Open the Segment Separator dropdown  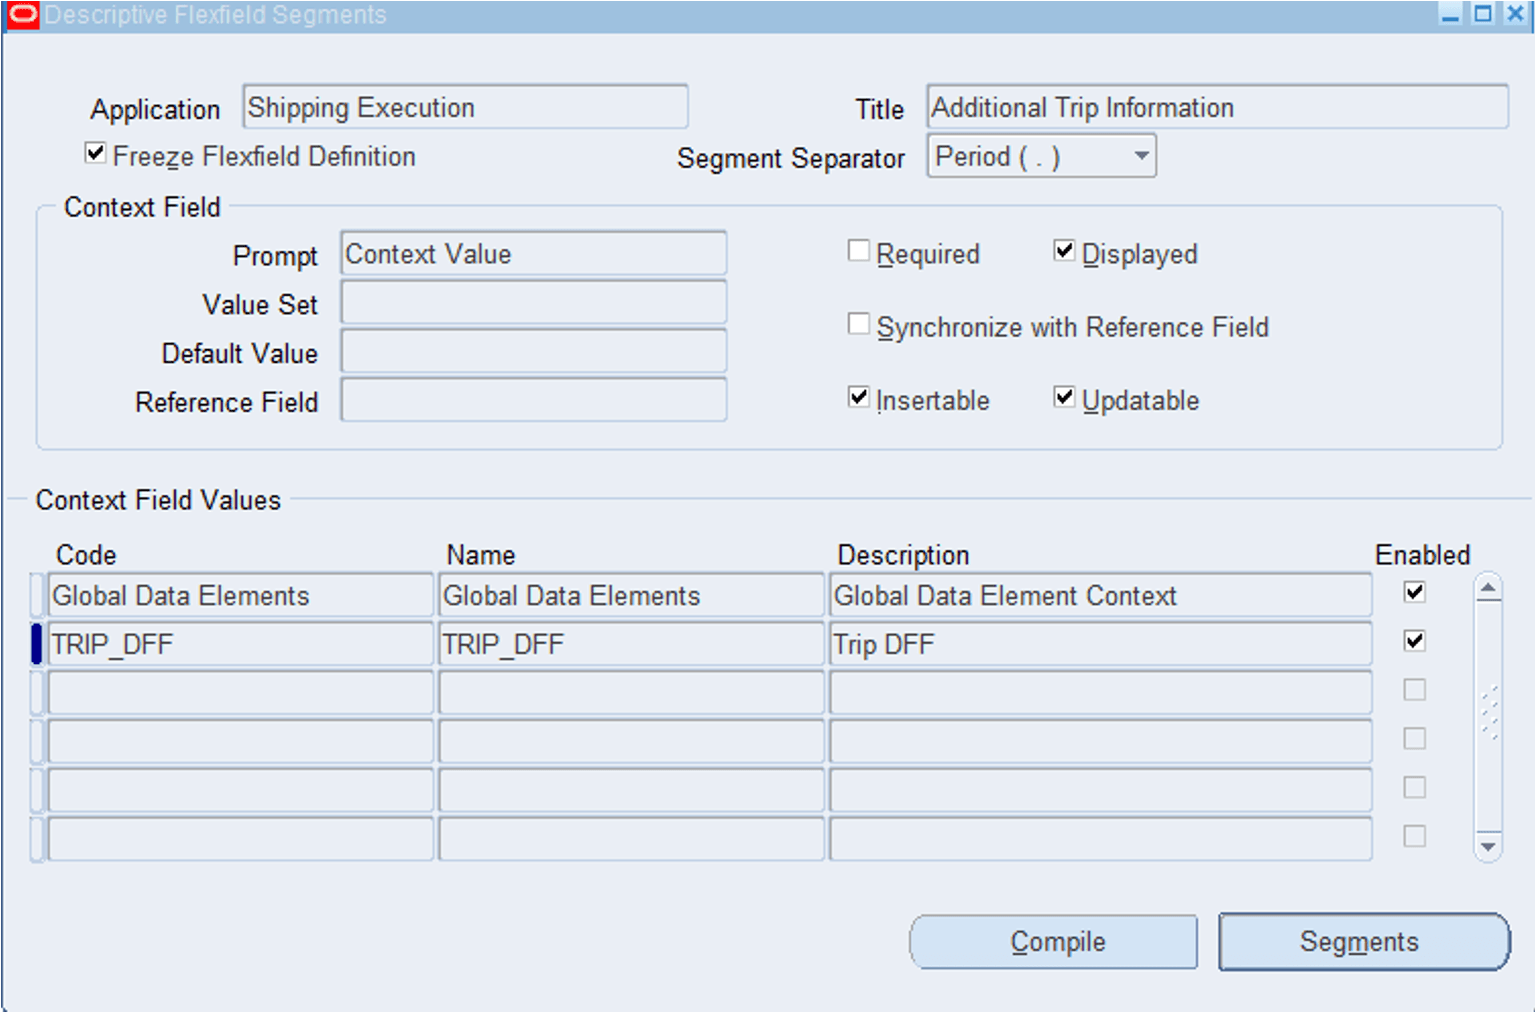click(1140, 156)
